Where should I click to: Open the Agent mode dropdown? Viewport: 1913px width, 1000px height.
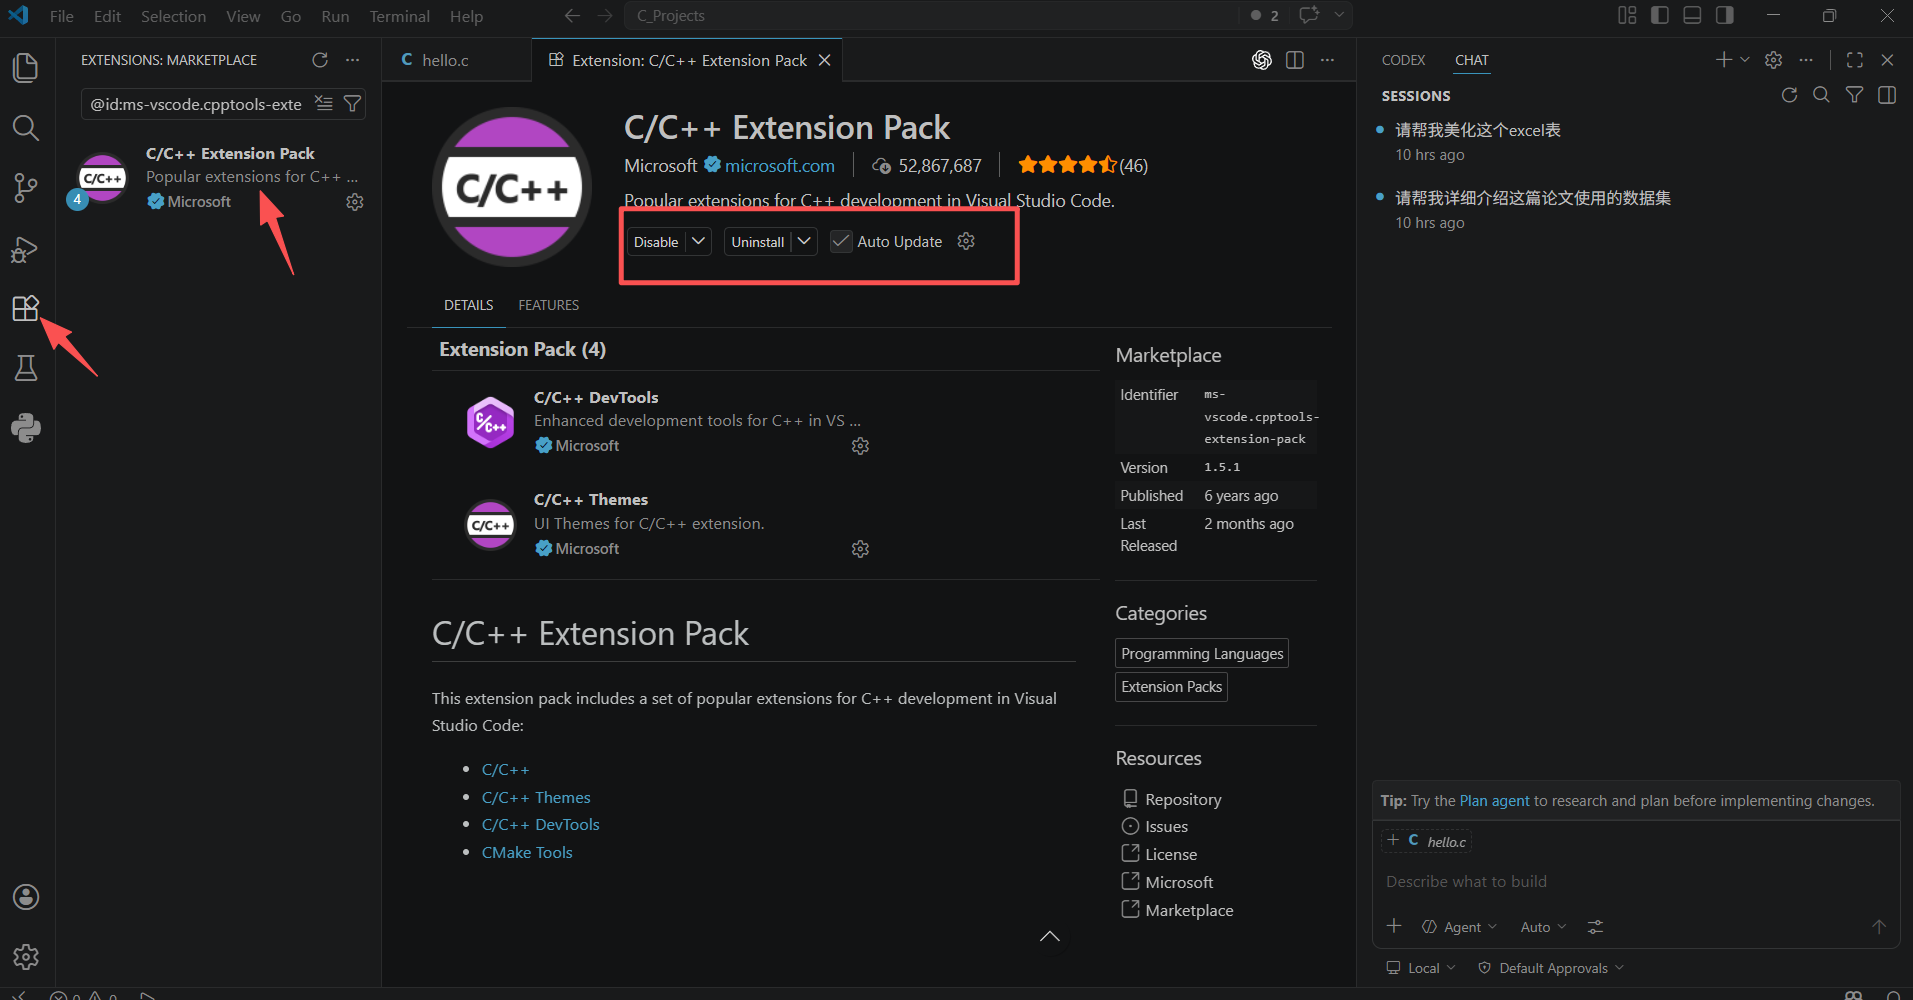1459,927
